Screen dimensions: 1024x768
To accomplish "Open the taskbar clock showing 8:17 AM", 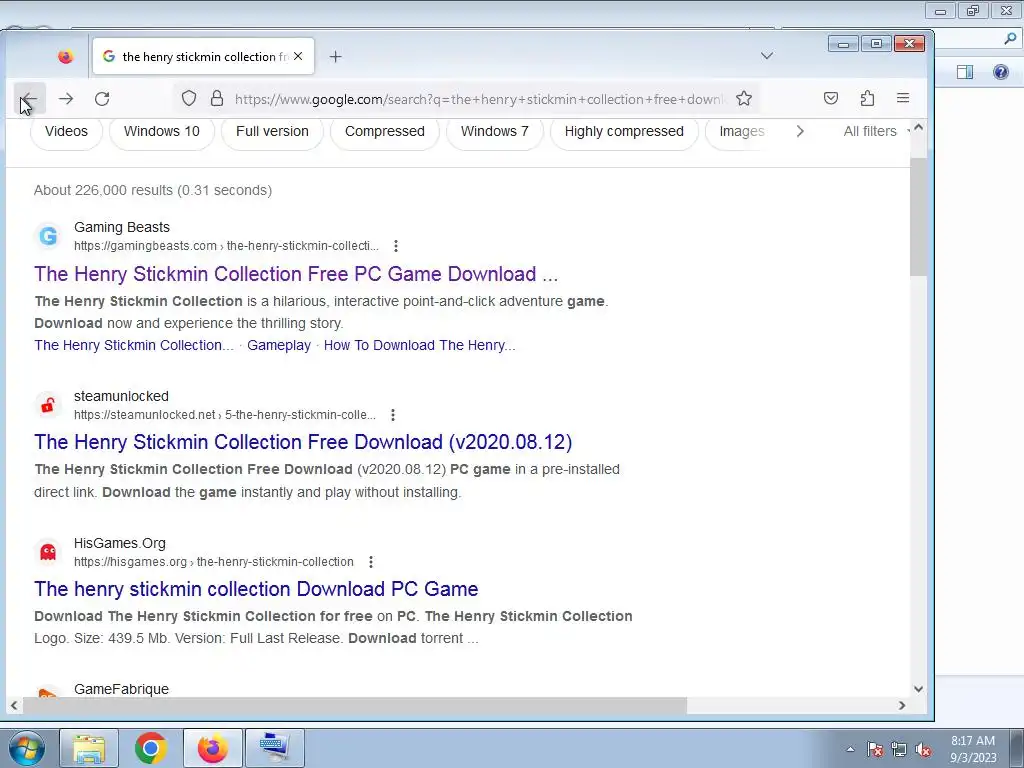I will click(973, 749).
